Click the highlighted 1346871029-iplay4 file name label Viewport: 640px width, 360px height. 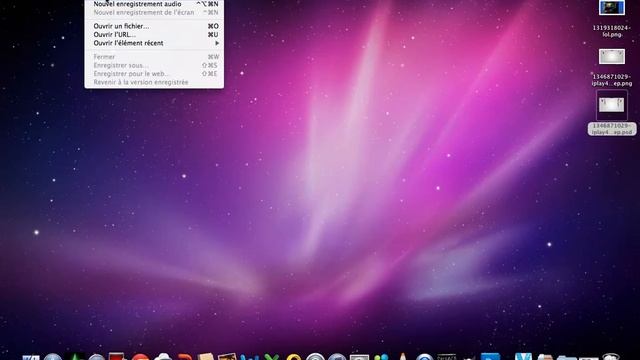[x=611, y=129]
